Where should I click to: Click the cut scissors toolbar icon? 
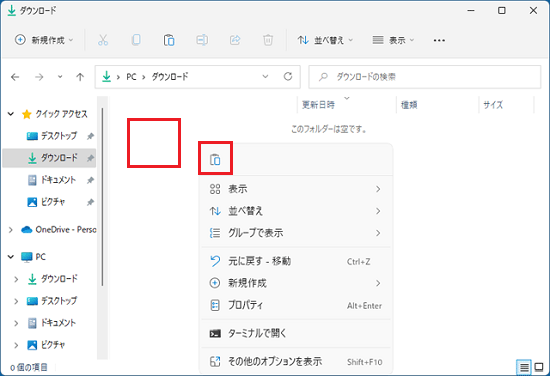[x=103, y=40]
